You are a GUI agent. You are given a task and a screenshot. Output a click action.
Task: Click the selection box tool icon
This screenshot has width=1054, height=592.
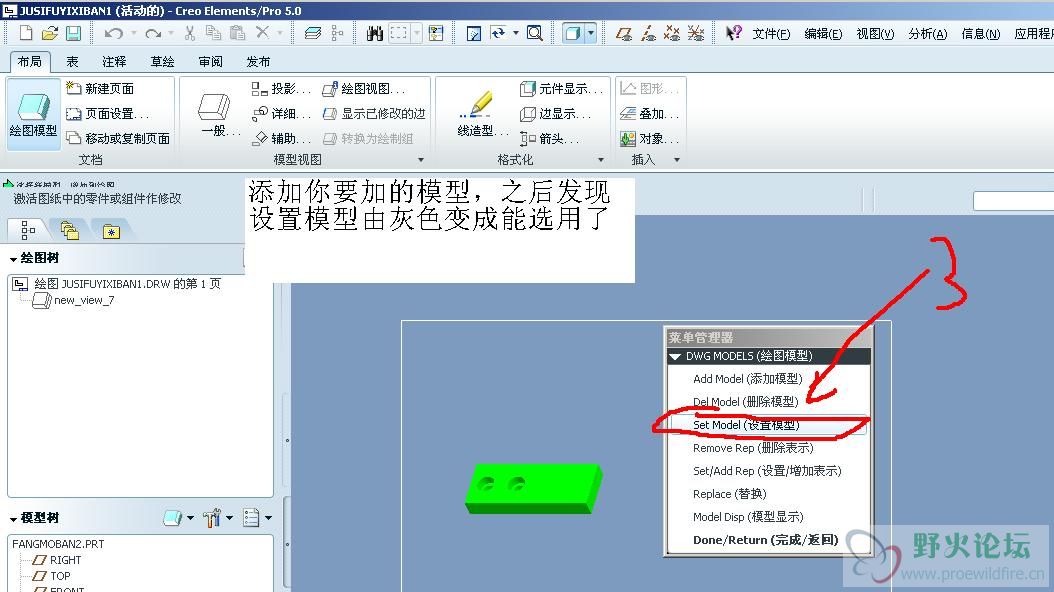(x=399, y=32)
